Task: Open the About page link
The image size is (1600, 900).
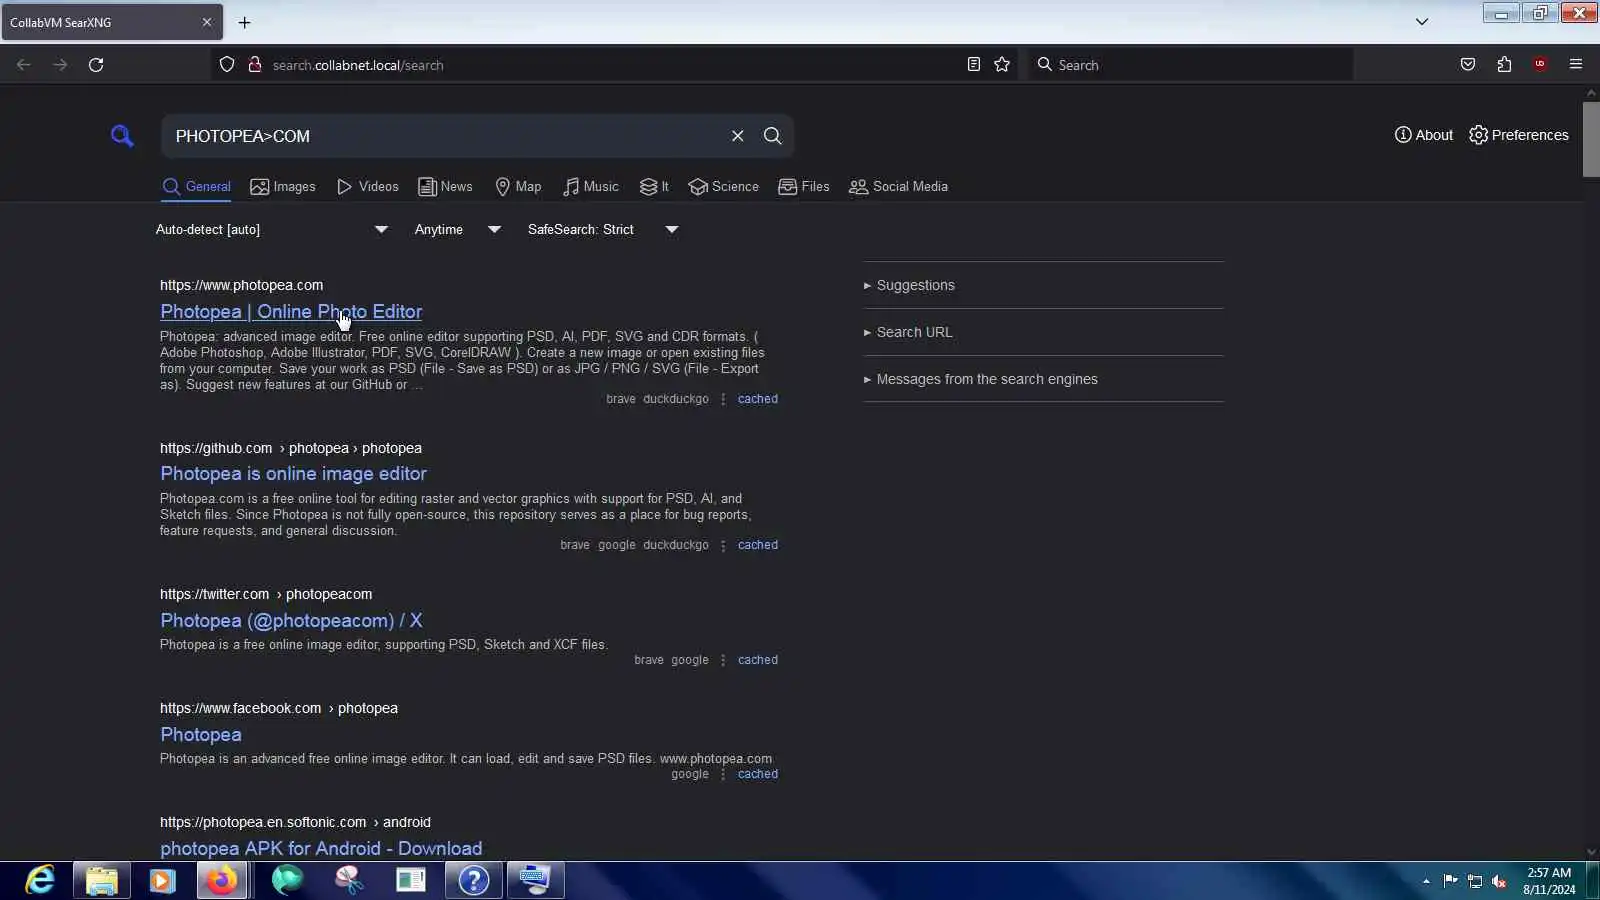Action: click(x=1424, y=135)
